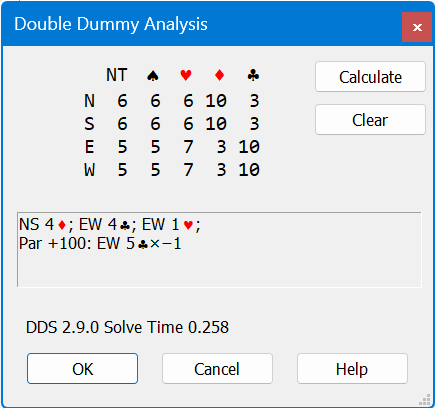Click the resize grip in the dialog corner
435x408 pixels.
[425, 399]
